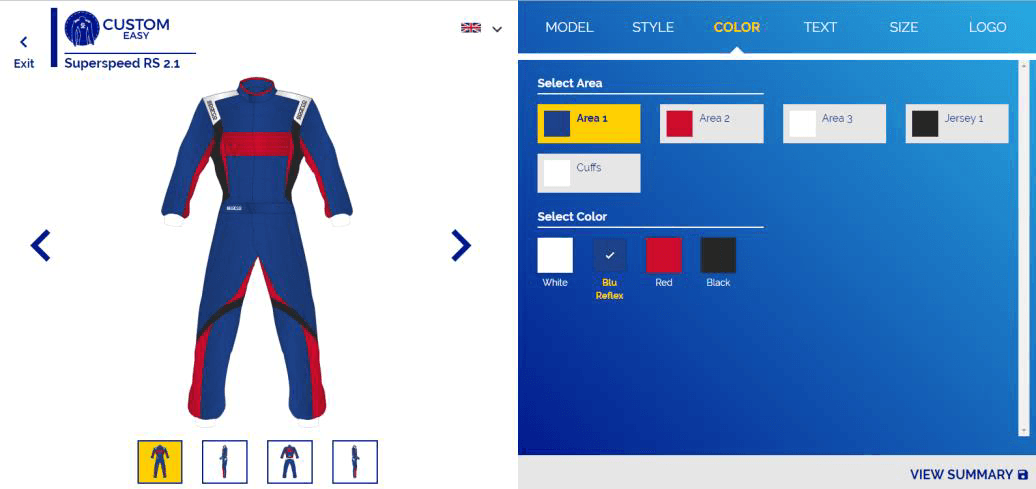The width and height of the screenshot is (1036, 489).
Task: Click the Custom Easy logo icon
Action: point(82,28)
